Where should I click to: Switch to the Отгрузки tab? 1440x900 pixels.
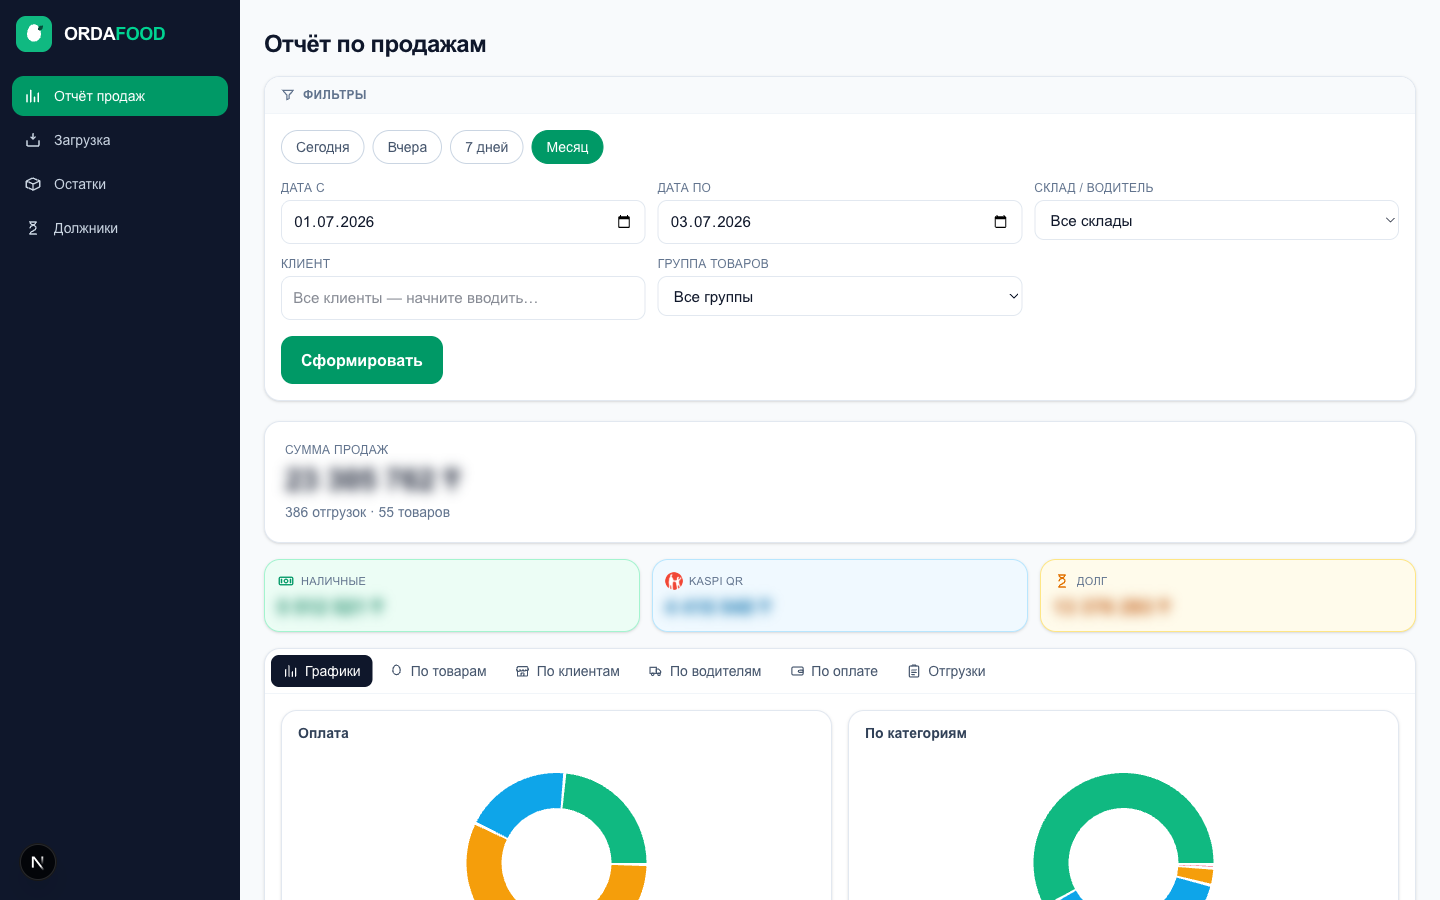pyautogui.click(x=947, y=671)
